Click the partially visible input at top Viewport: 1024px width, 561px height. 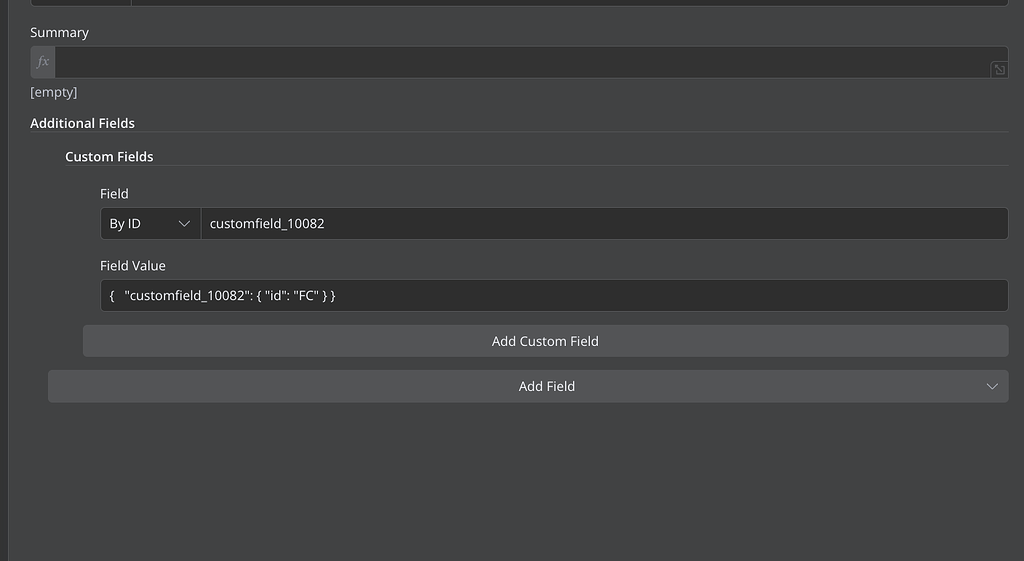(x=519, y=3)
